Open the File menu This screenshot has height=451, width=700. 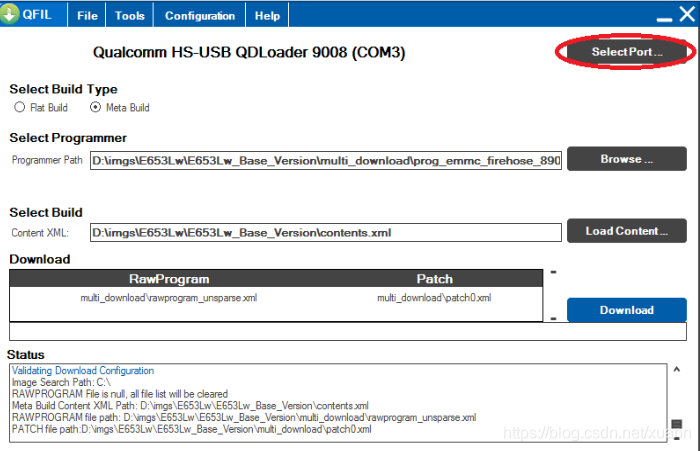coord(87,16)
